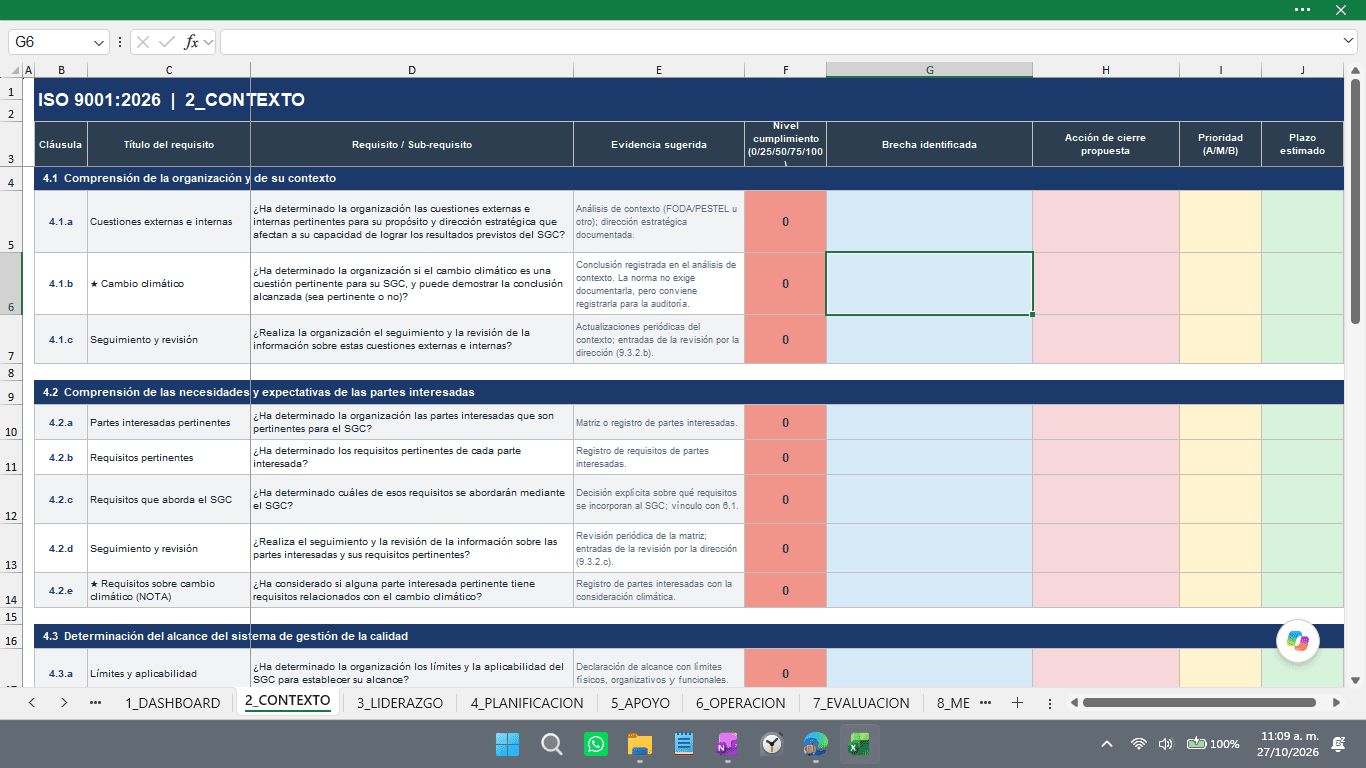Go to the 6_OPERACION sheet tab
Viewport: 1366px width, 768px height.
click(x=741, y=703)
